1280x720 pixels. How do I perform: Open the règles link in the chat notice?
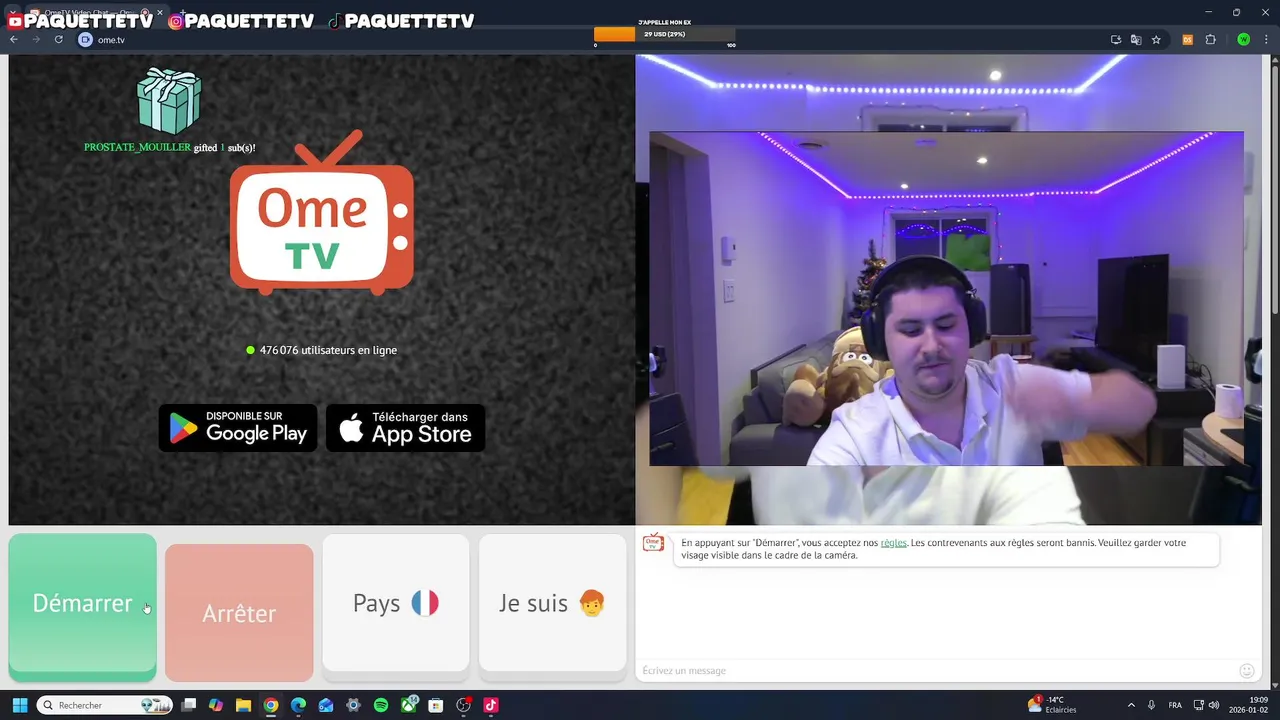click(x=894, y=543)
